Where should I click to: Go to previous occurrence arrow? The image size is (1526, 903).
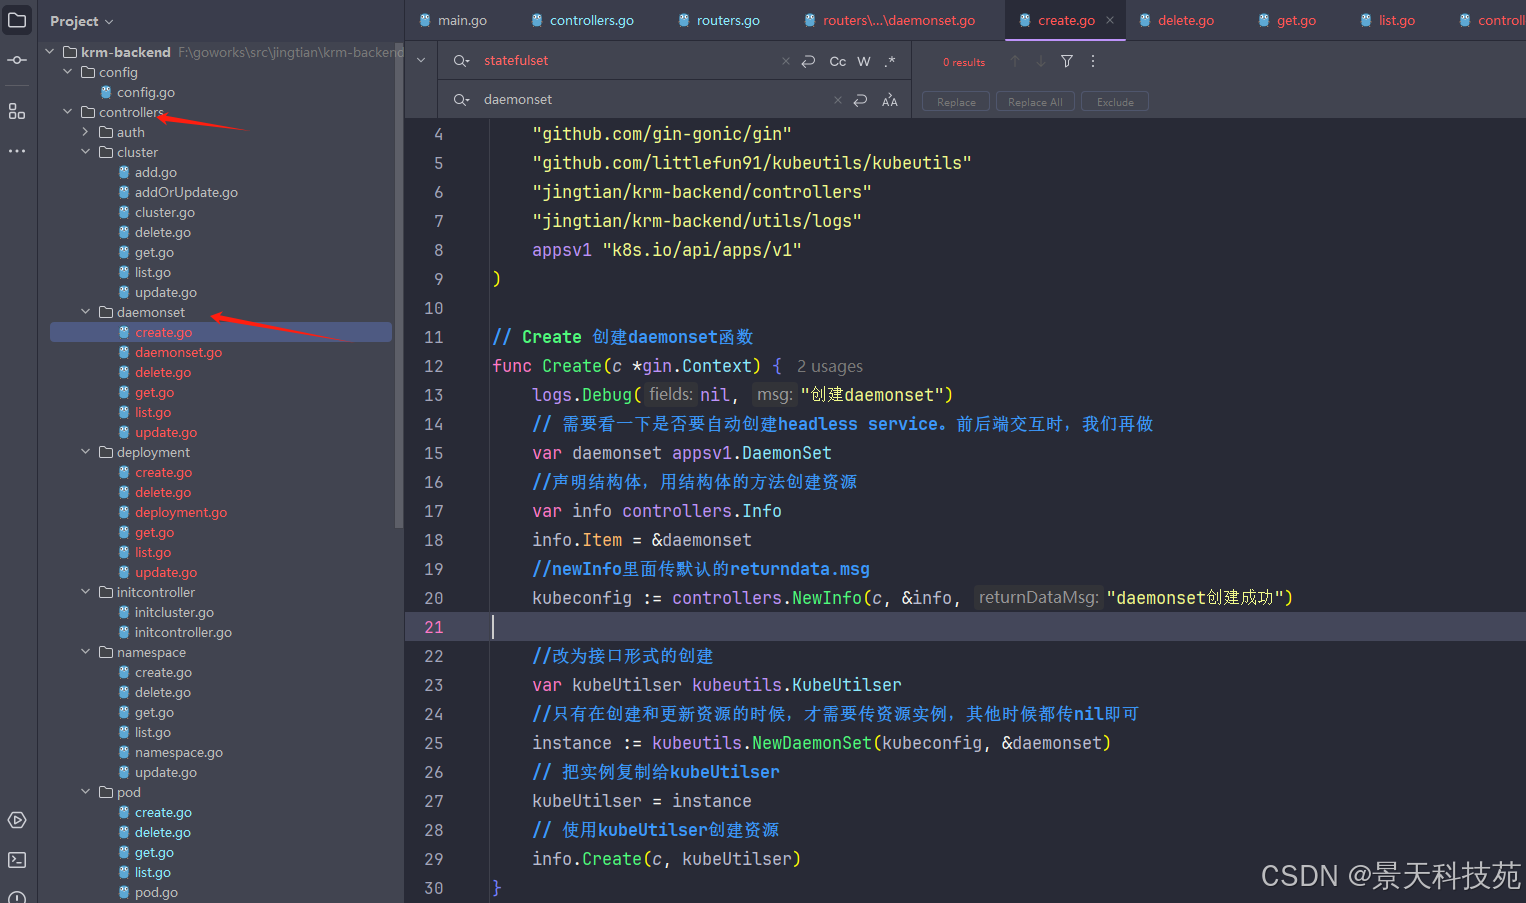point(1015,61)
